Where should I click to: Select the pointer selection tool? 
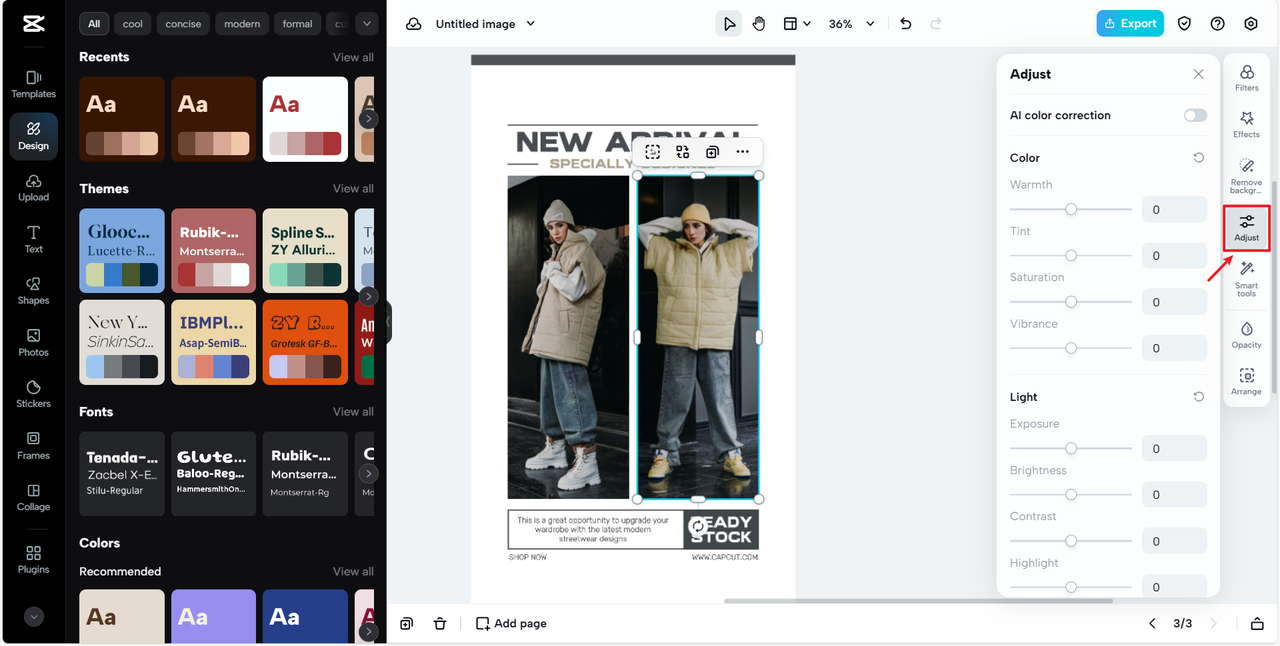729,24
